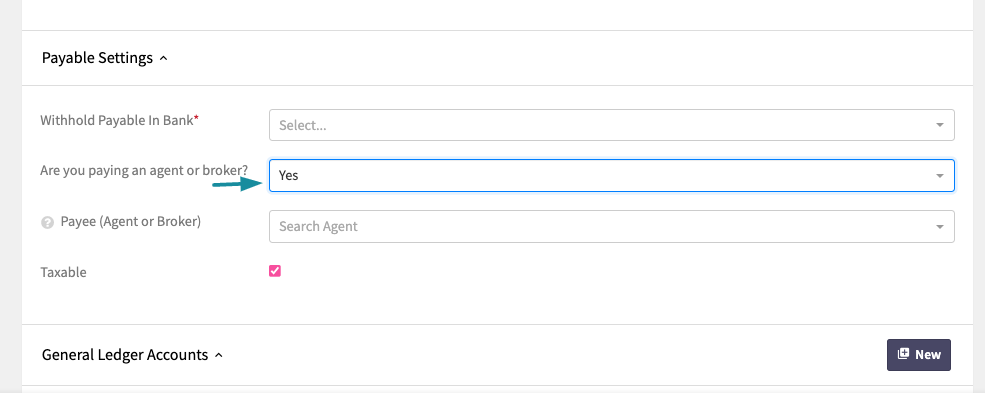Image resolution: width=985 pixels, height=393 pixels.
Task: Uncheck the Taxable checkbox
Action: tap(275, 271)
